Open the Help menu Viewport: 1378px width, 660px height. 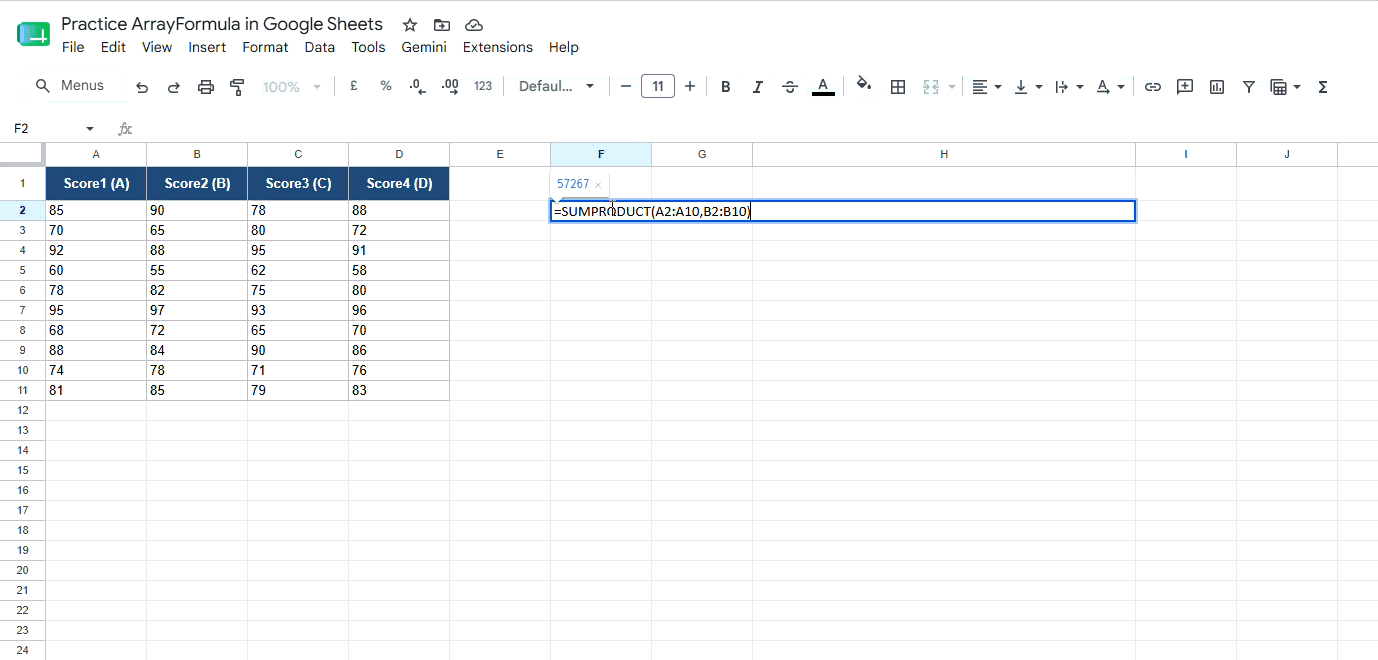pos(564,47)
